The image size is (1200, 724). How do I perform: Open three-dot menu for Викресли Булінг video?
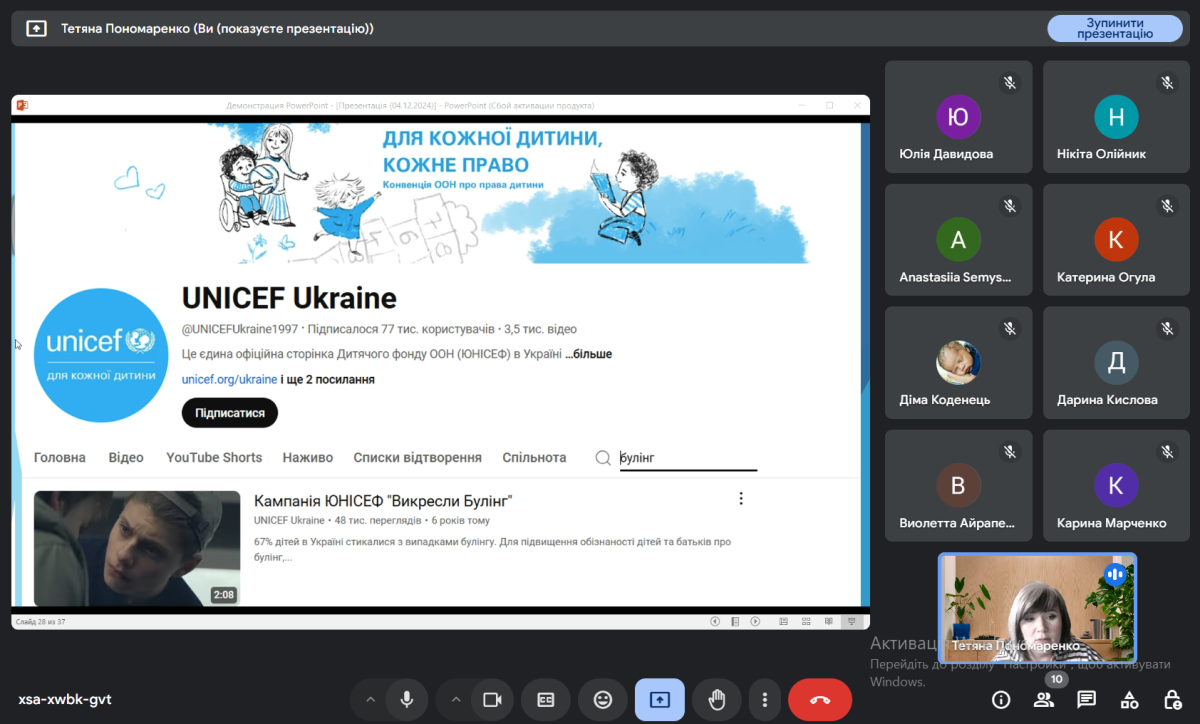(x=741, y=499)
